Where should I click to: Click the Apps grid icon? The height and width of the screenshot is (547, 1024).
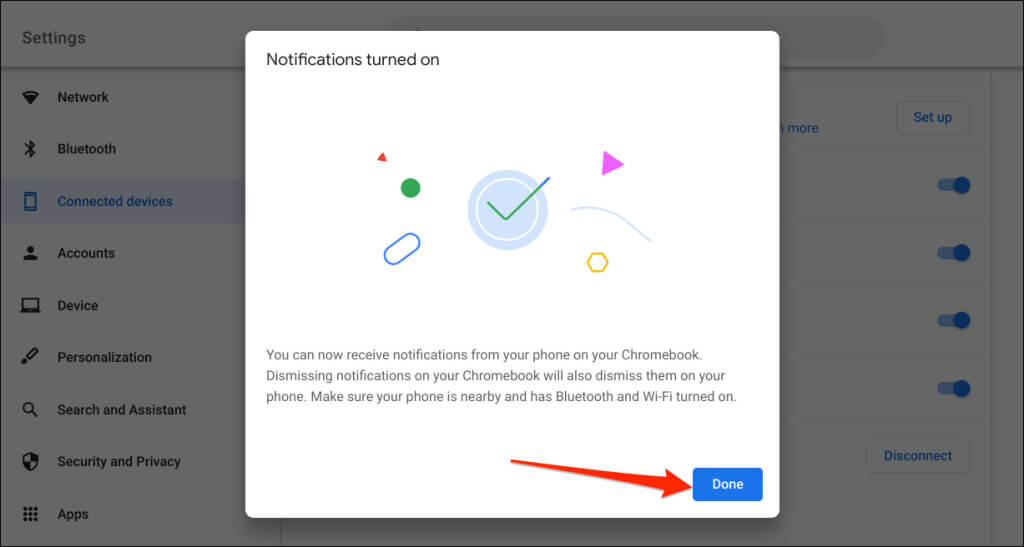click(x=30, y=514)
